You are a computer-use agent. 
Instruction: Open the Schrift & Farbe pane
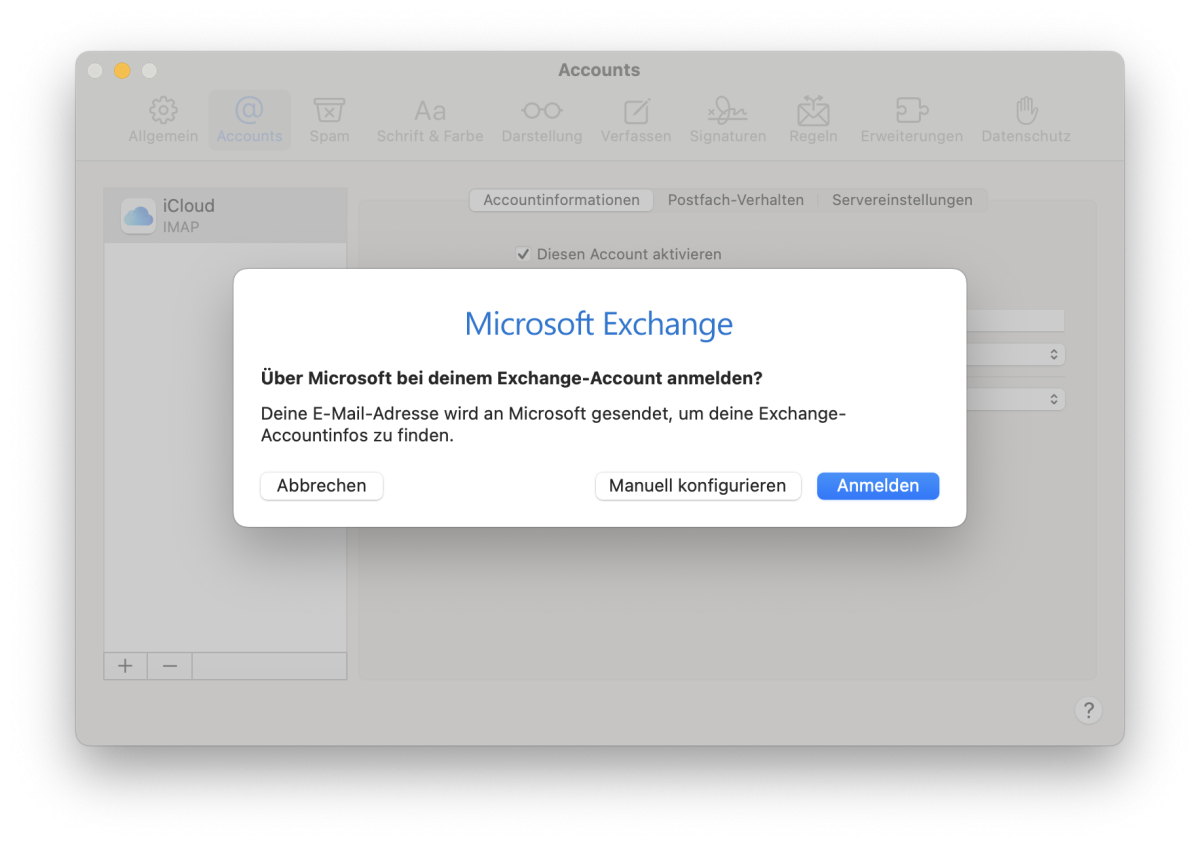[430, 120]
